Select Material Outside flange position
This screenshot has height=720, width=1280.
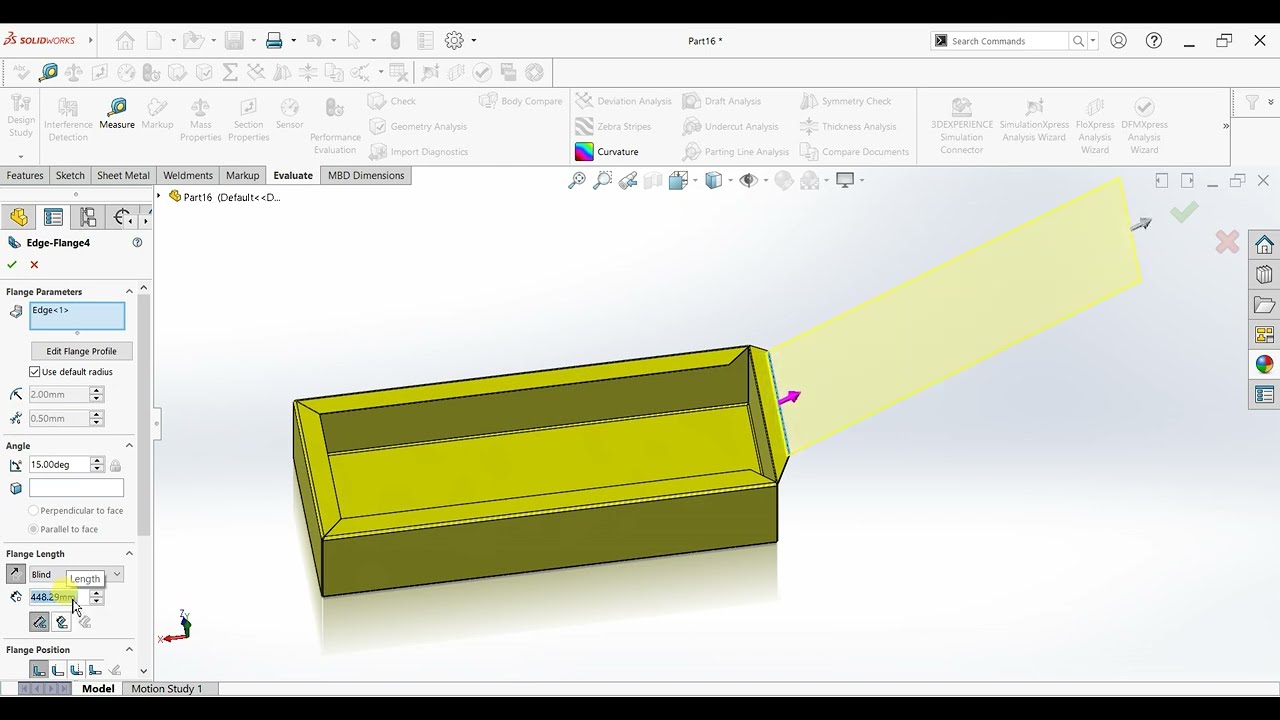[58, 670]
